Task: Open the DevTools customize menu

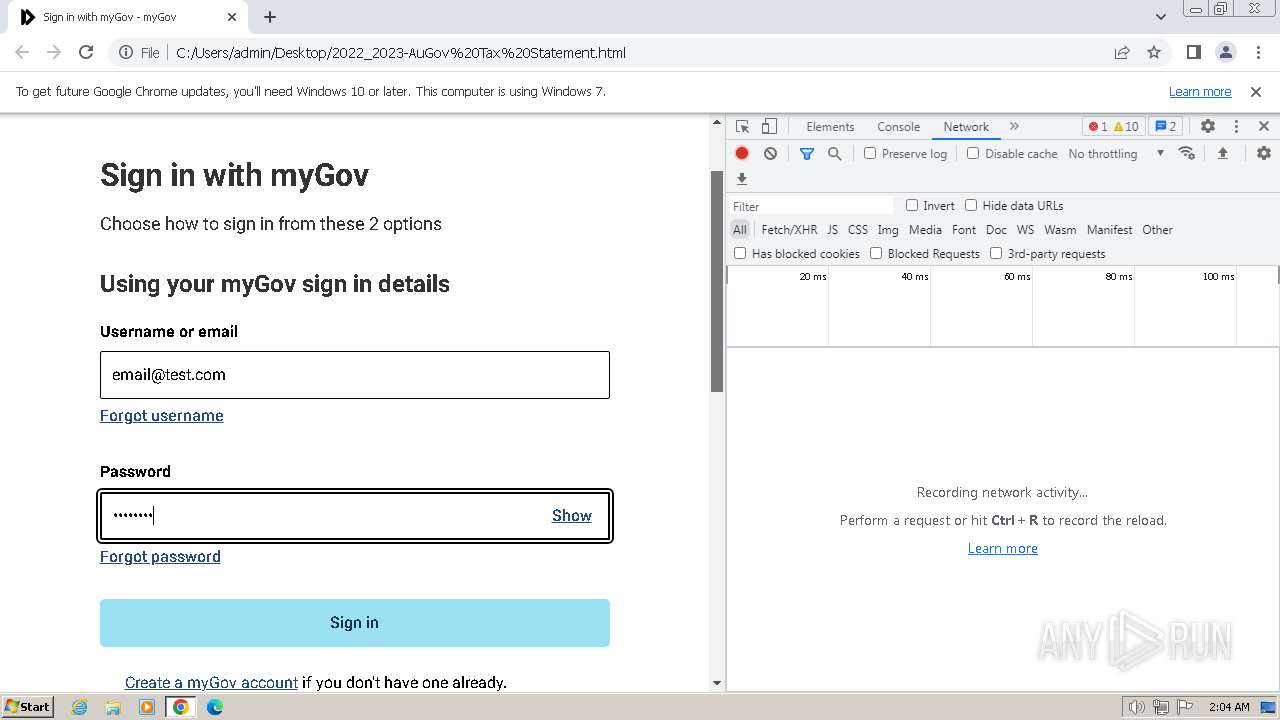Action: coord(1236,127)
